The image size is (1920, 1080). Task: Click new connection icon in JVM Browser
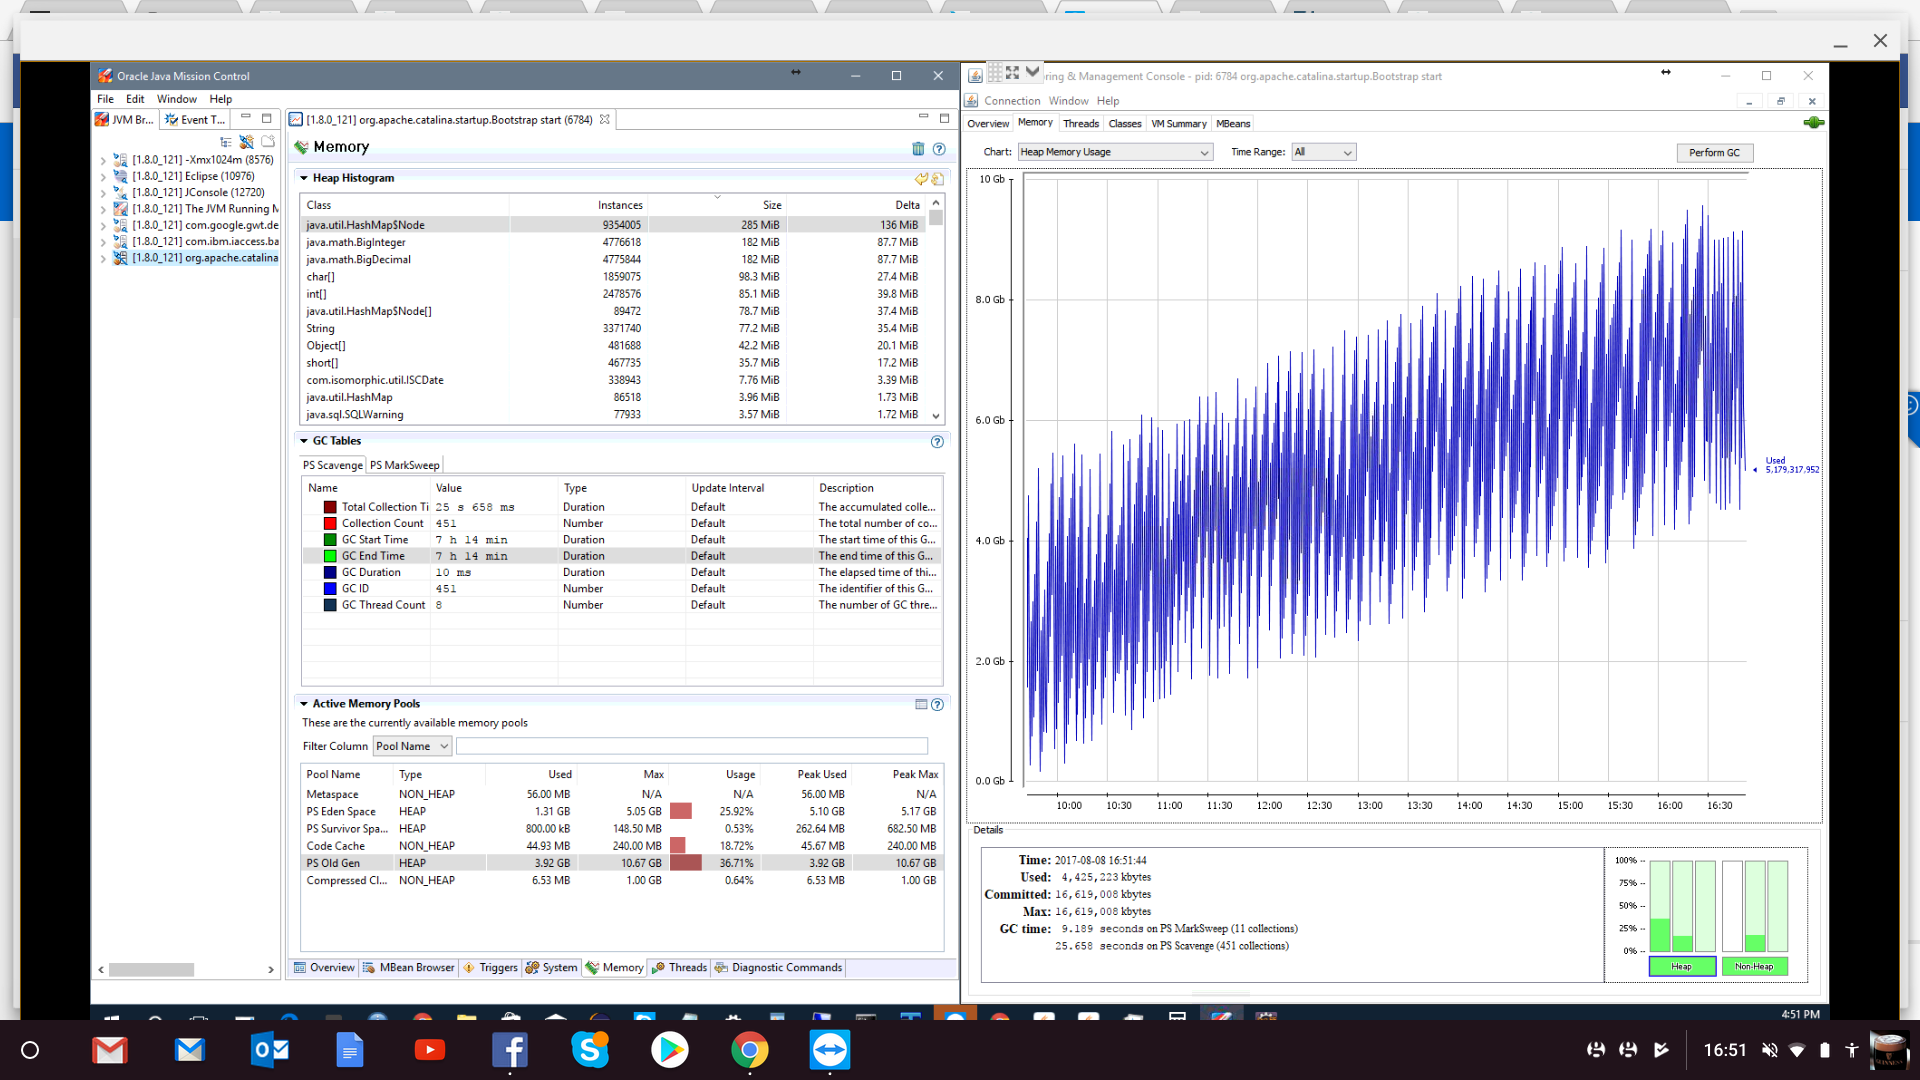pyautogui.click(x=268, y=142)
